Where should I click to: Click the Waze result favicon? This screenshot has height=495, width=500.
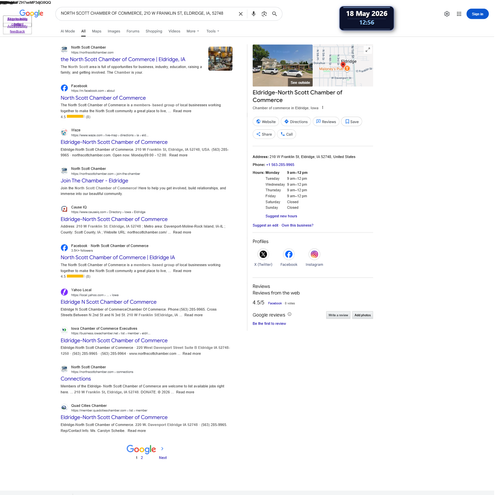pos(64,132)
